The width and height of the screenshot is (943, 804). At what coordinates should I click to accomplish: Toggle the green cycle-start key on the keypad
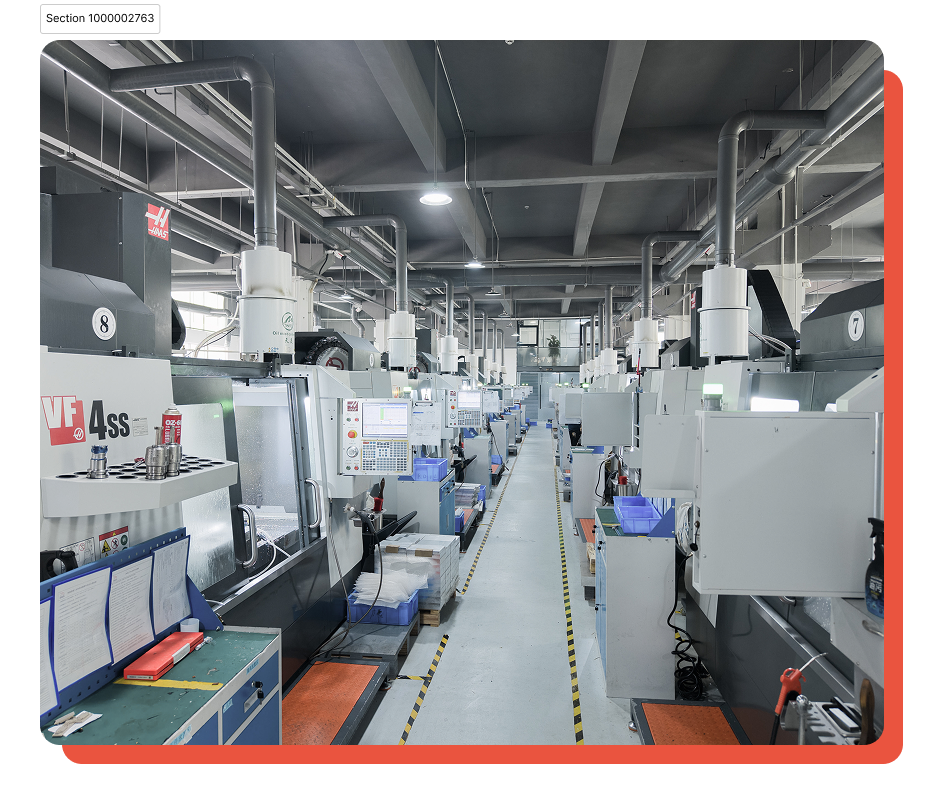(347, 467)
